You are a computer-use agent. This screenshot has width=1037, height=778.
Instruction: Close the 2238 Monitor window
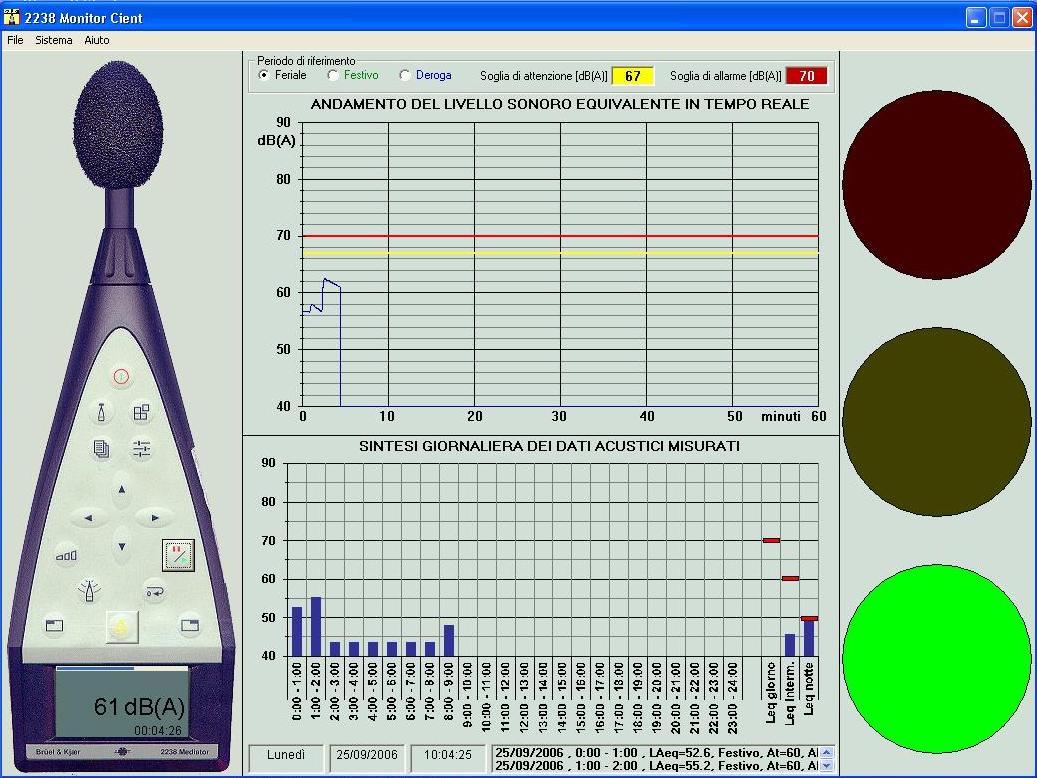(1022, 18)
